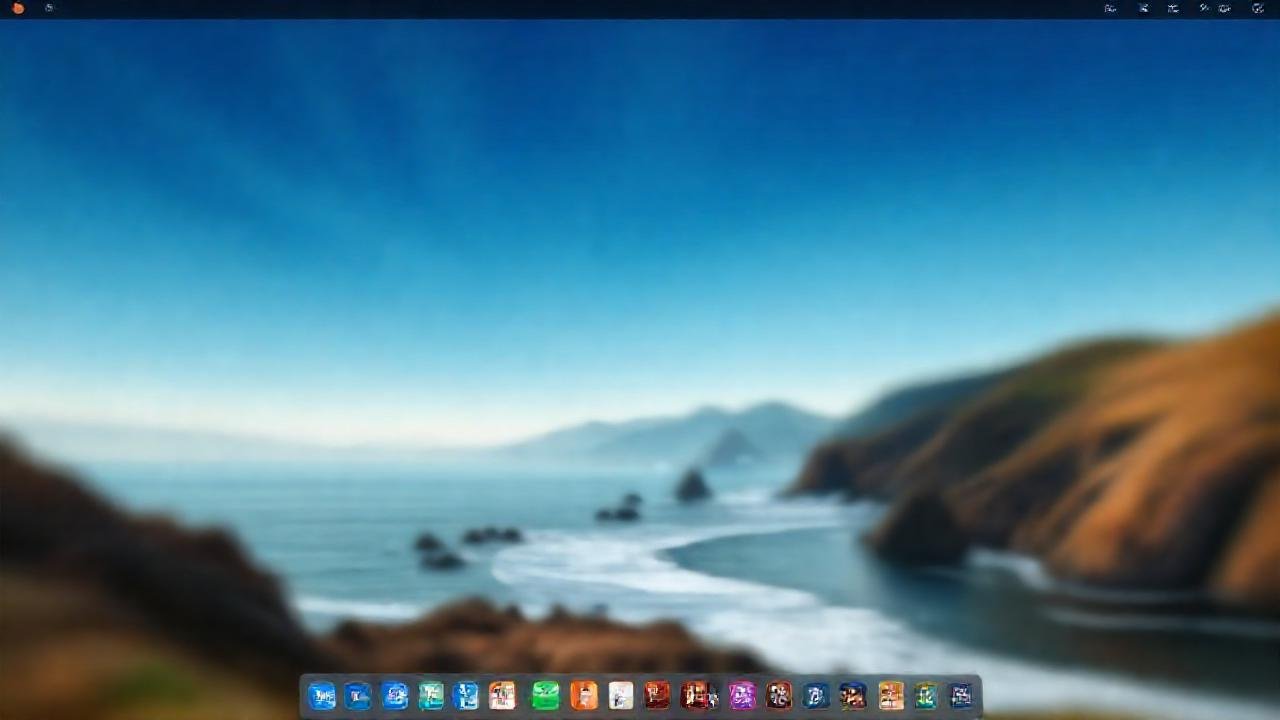Open the Apple menu
Image resolution: width=1280 pixels, height=720 pixels.
tap(18, 8)
